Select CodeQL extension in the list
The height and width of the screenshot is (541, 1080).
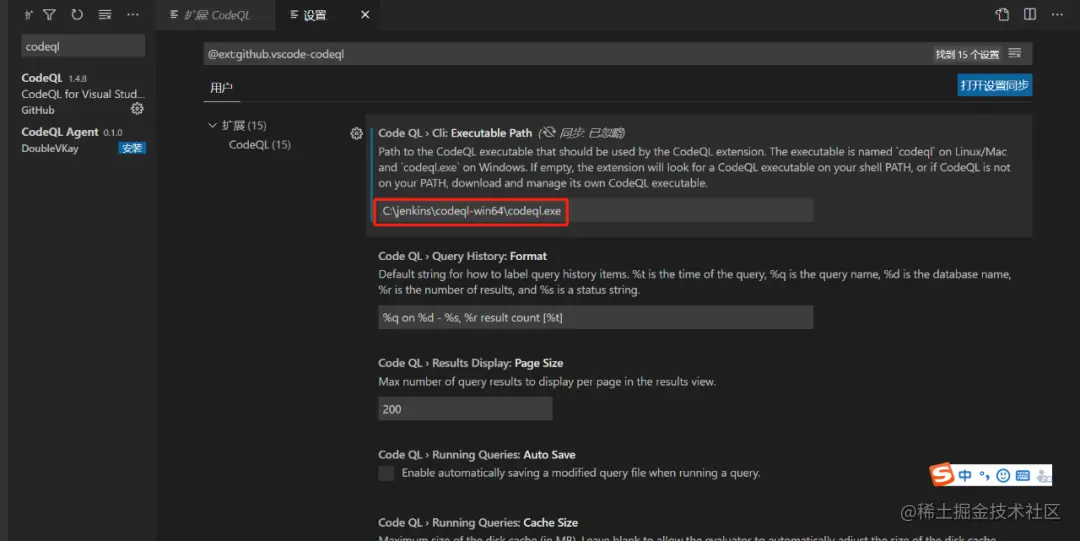coord(83,93)
